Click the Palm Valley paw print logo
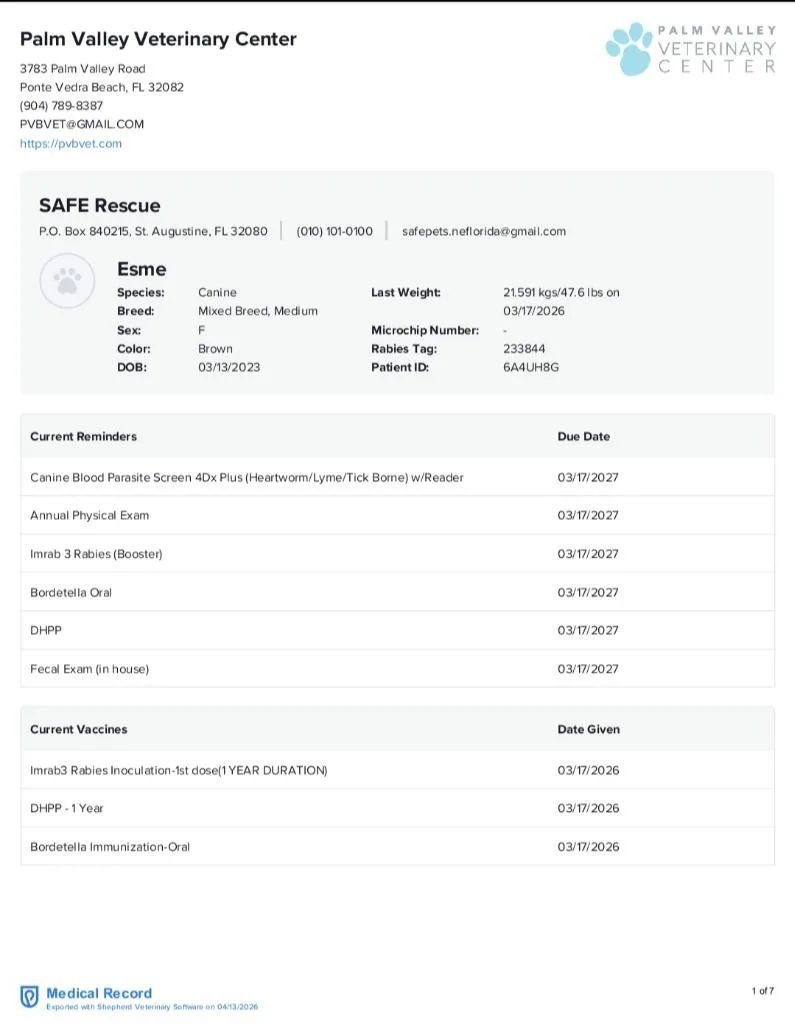The image size is (795, 1024). click(x=628, y=50)
